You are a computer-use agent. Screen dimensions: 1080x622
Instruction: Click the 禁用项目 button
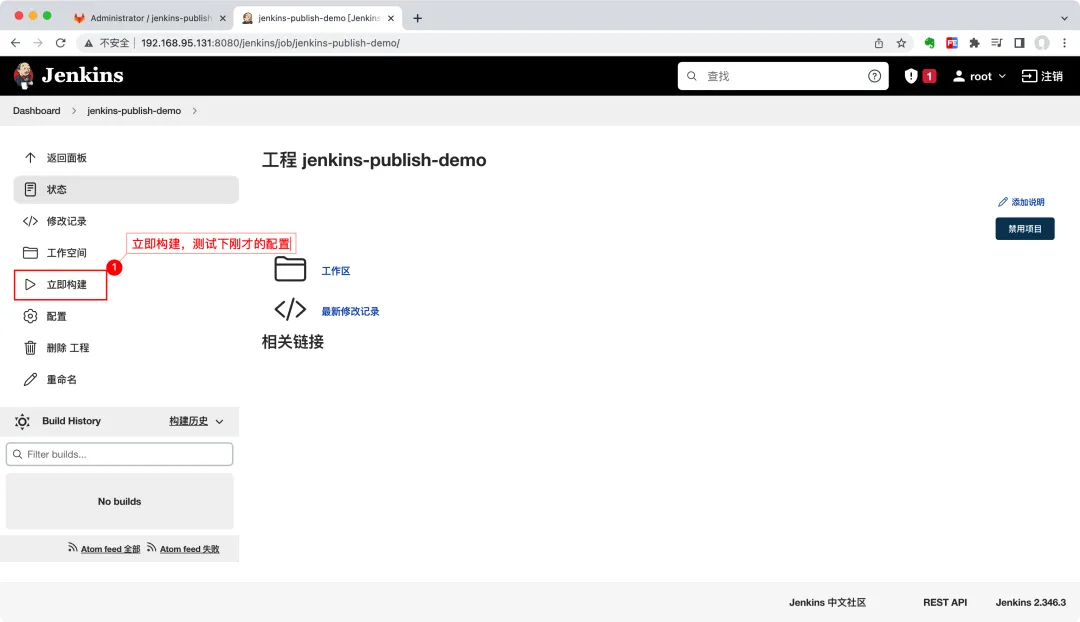click(1025, 229)
